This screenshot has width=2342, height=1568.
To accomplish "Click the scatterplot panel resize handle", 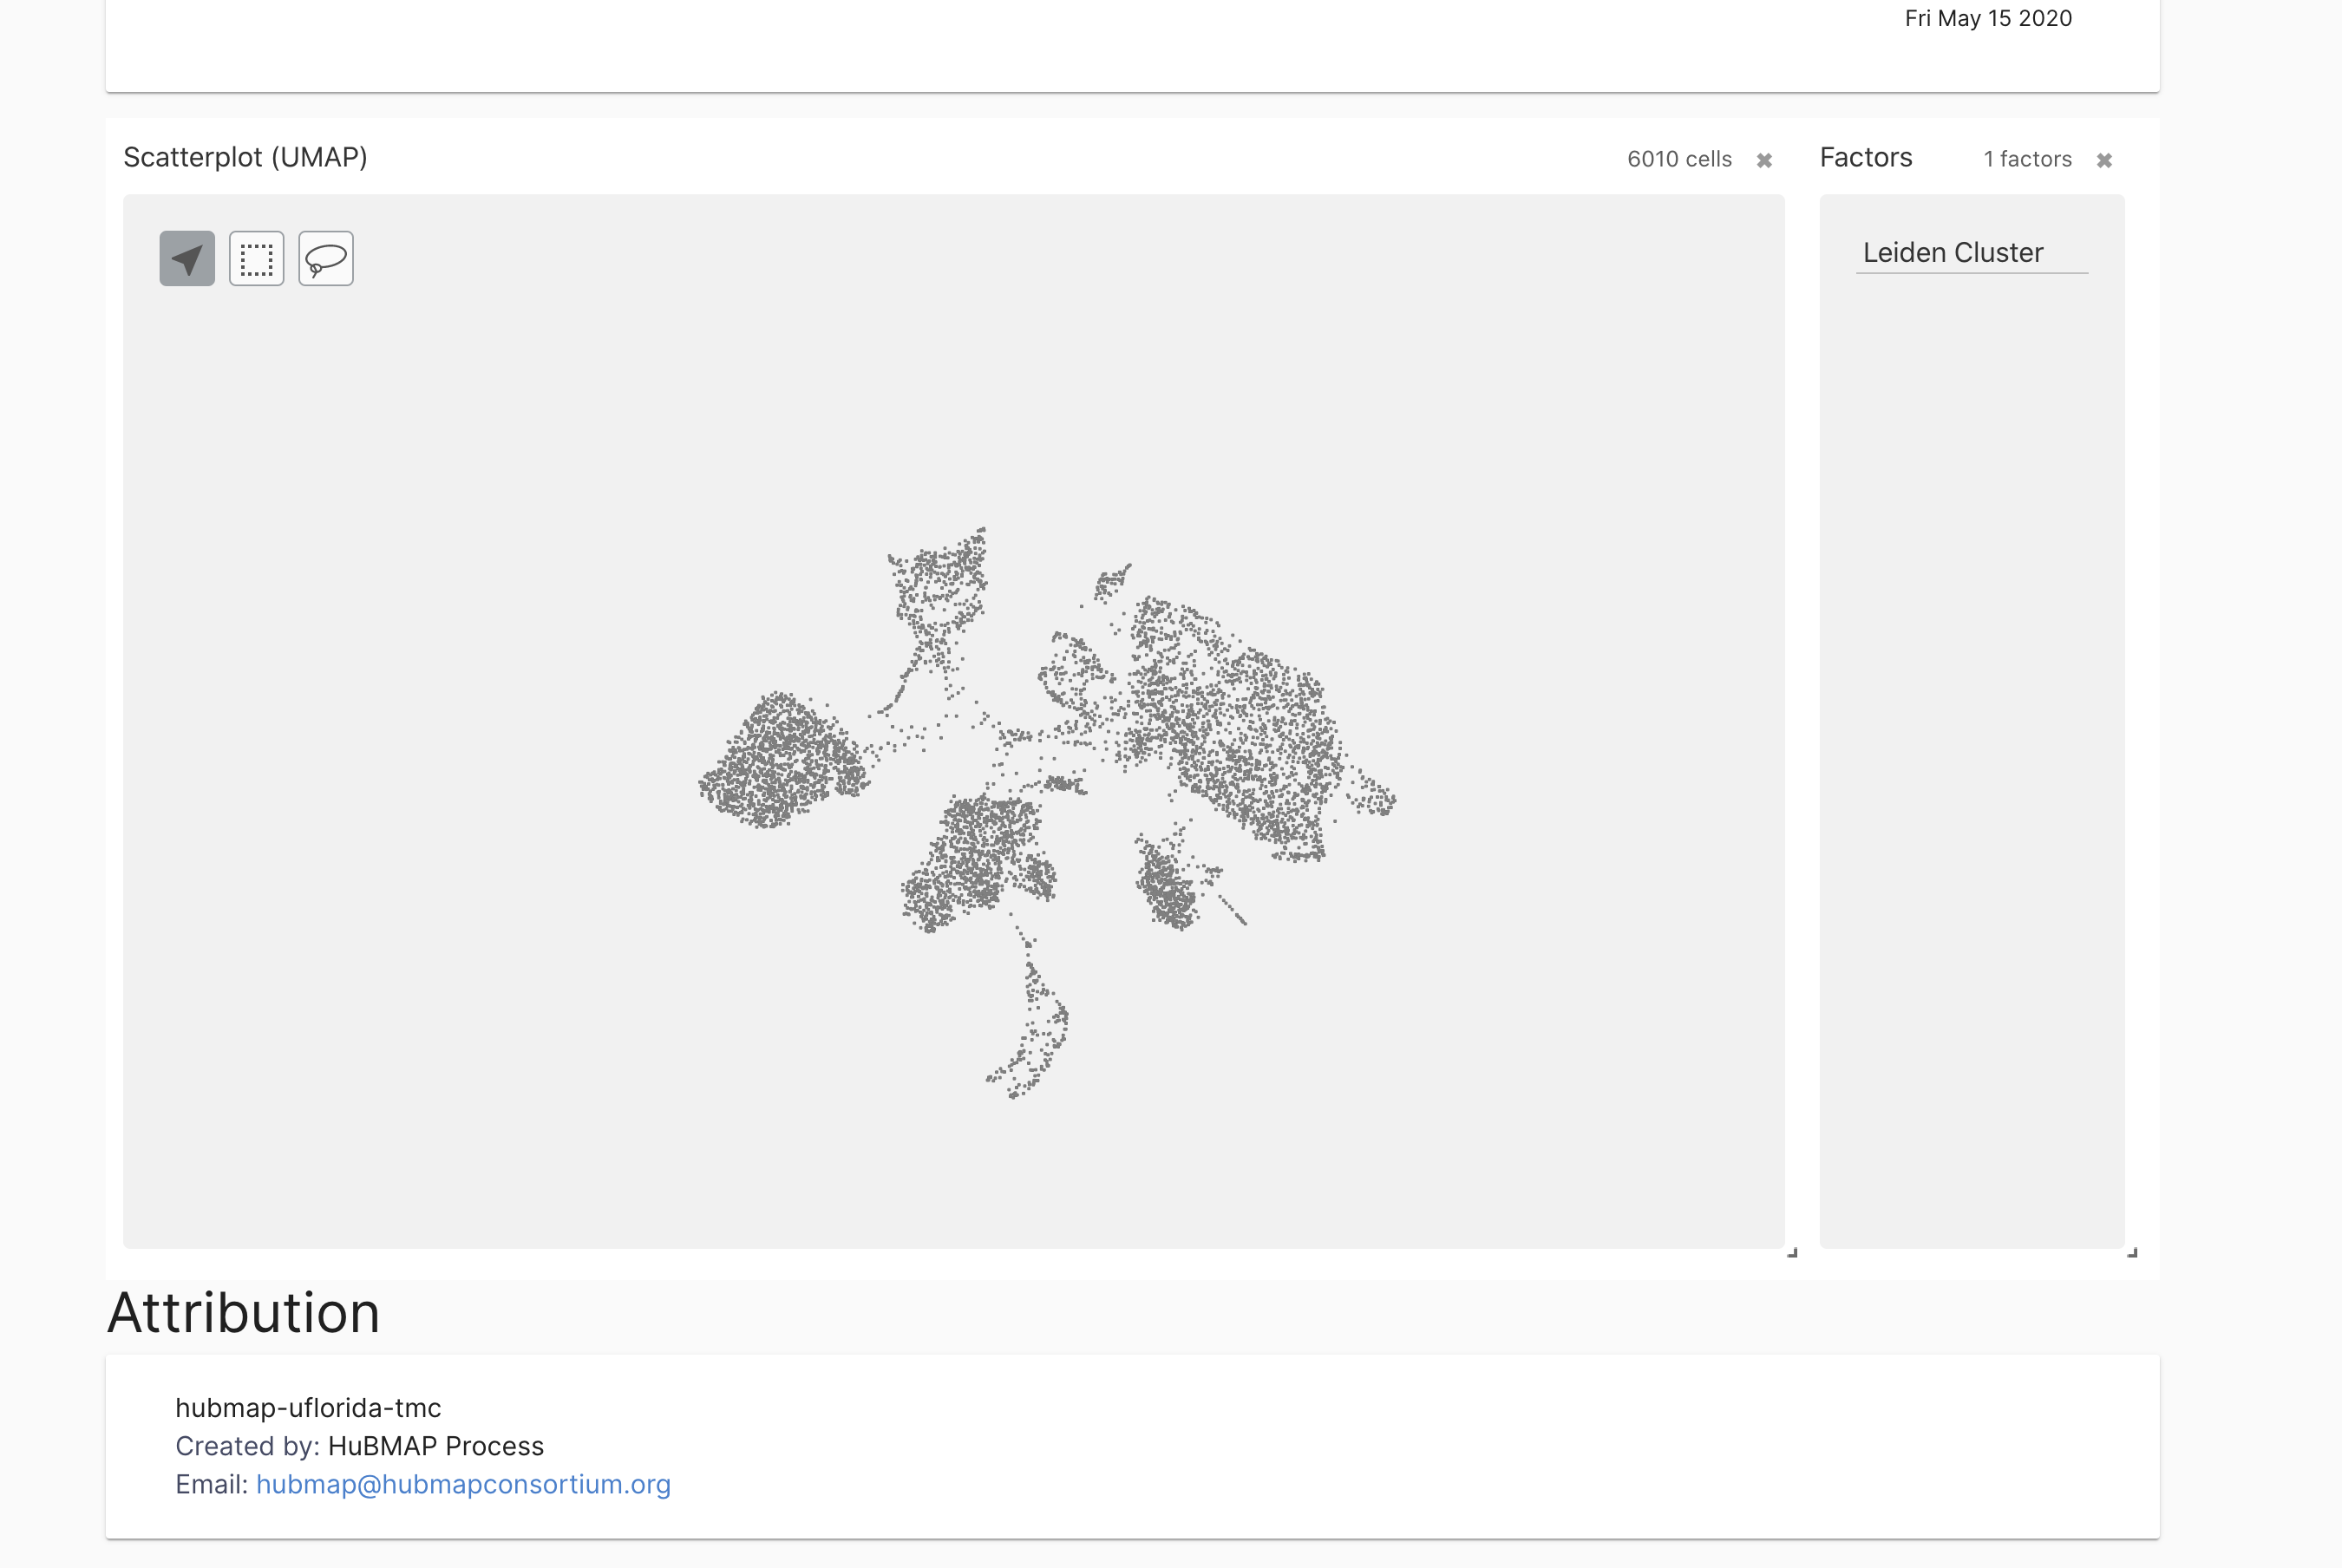I will pyautogui.click(x=1793, y=1252).
